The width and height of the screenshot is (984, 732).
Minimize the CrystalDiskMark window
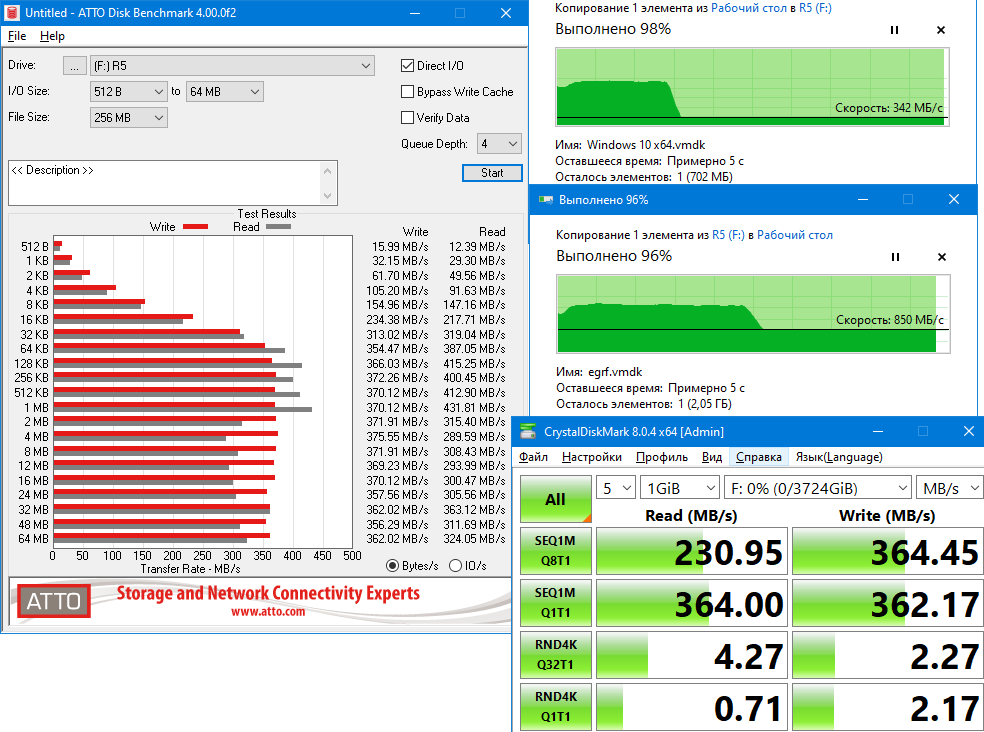point(878,431)
